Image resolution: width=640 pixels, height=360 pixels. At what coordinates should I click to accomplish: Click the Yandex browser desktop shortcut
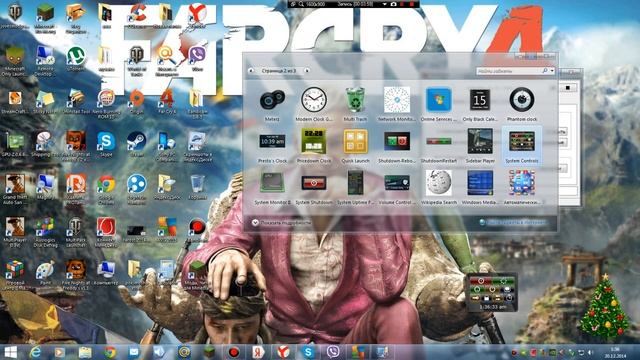pyautogui.click(x=197, y=17)
